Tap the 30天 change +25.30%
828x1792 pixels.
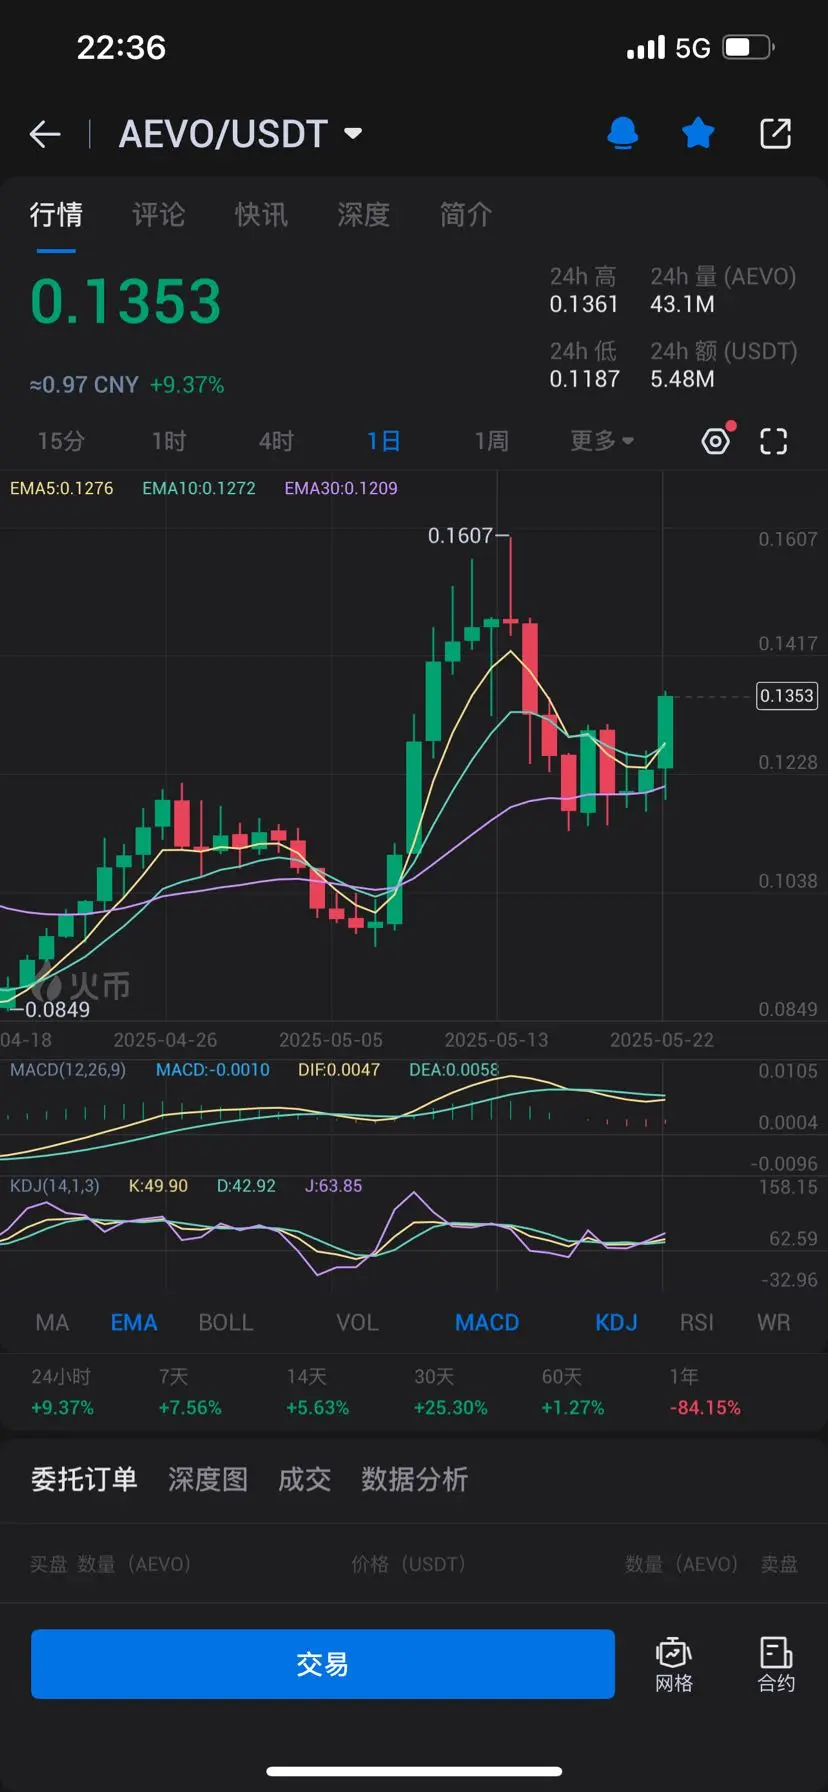click(451, 1408)
